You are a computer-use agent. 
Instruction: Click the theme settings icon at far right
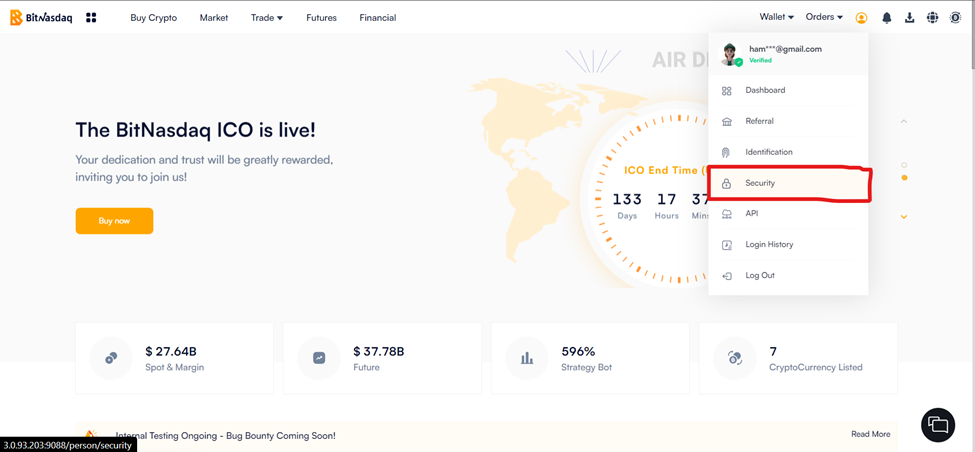(x=955, y=17)
